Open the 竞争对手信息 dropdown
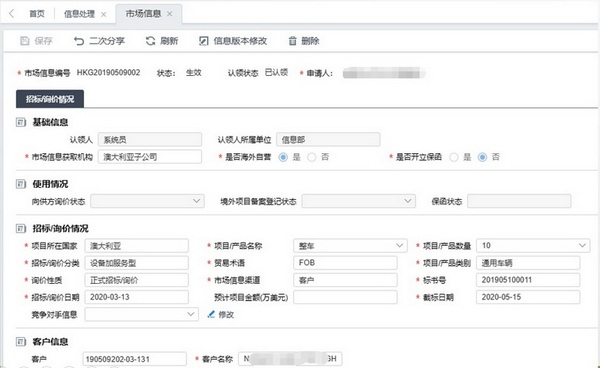This screenshot has width=600, height=368. 142,314
